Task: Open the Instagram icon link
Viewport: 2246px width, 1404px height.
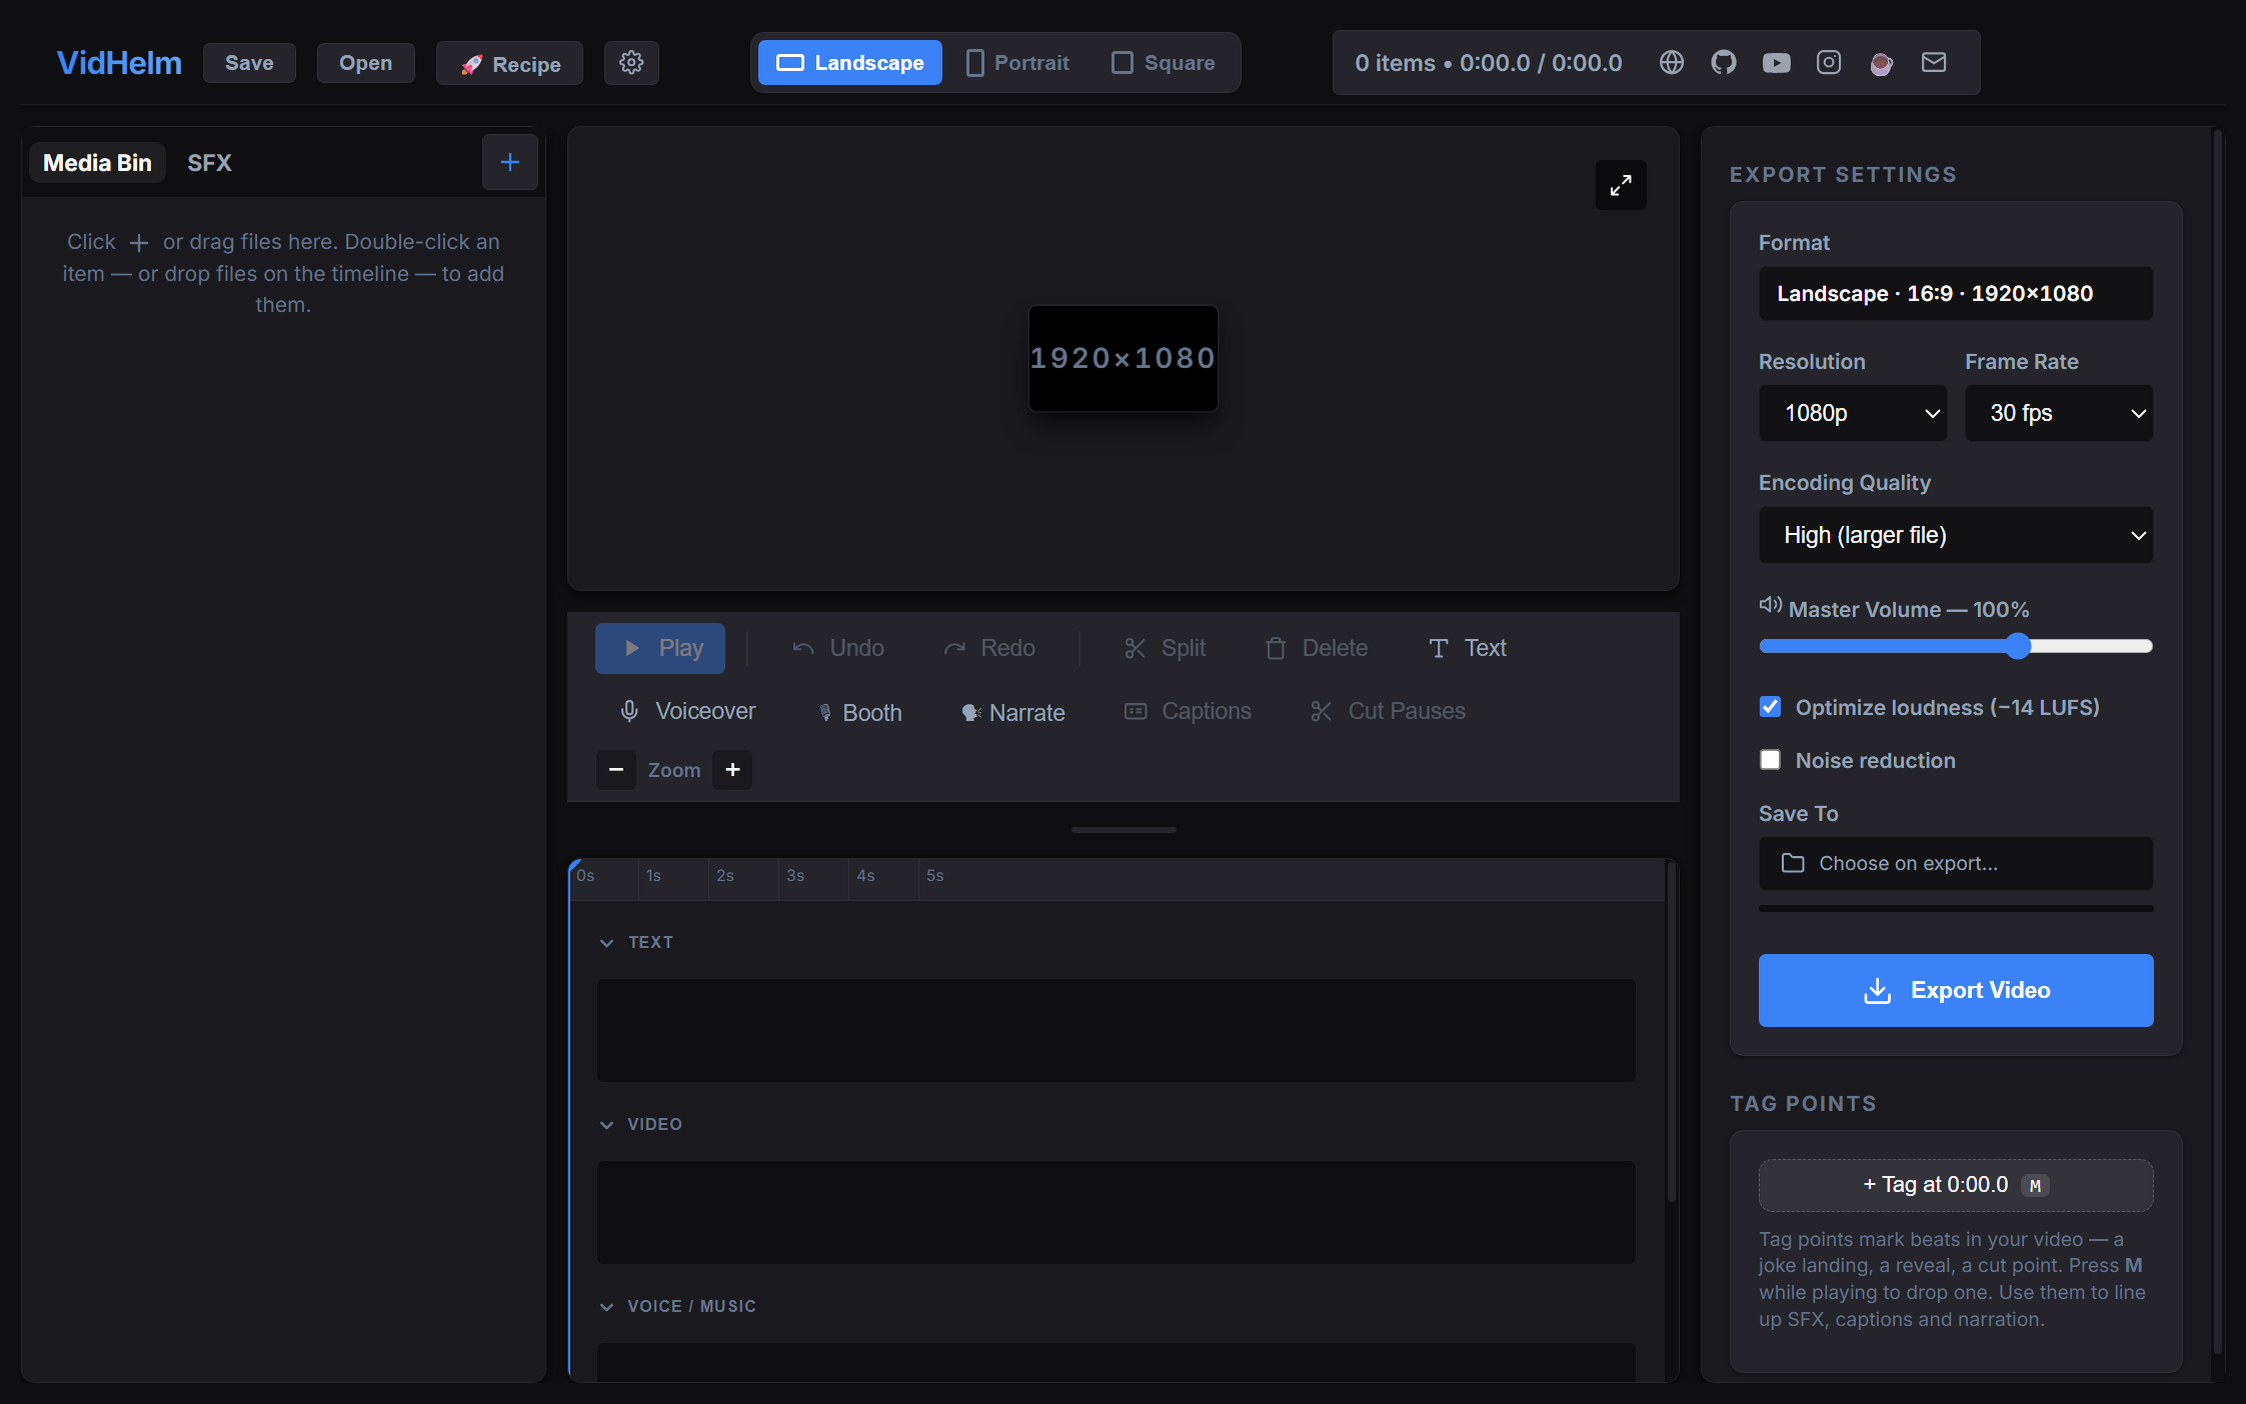Action: click(1829, 63)
